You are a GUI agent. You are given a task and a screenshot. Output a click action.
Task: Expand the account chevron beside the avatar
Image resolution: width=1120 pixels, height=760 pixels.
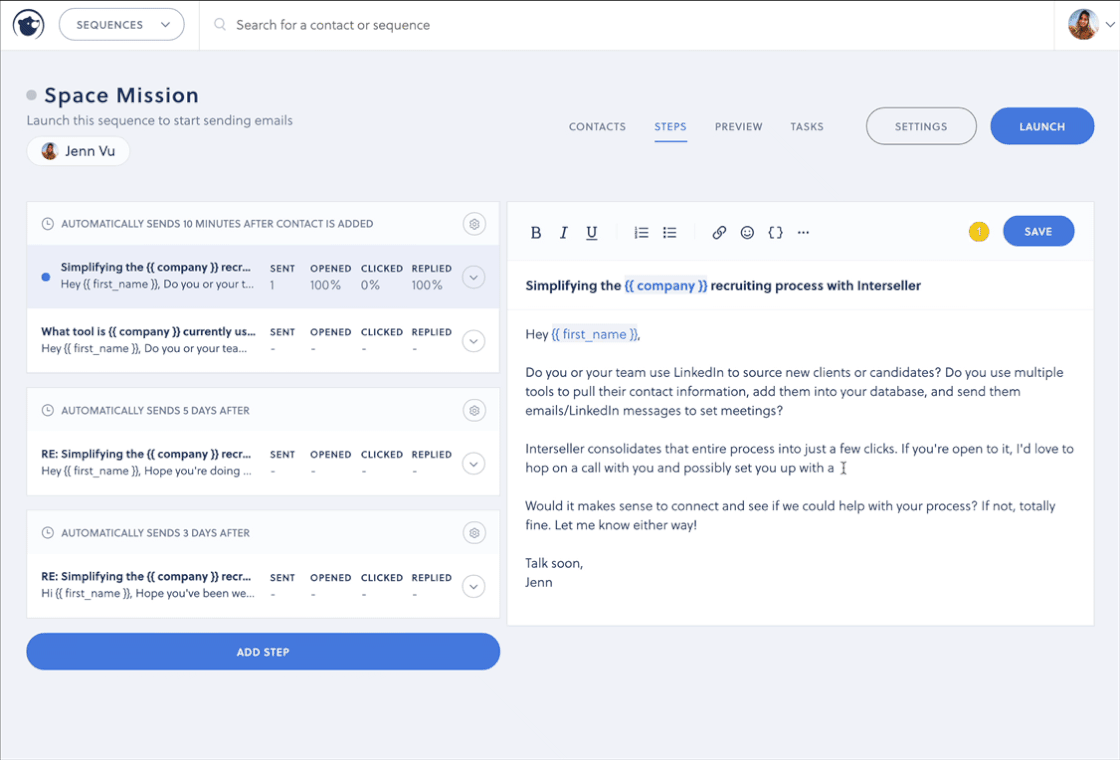point(1110,24)
